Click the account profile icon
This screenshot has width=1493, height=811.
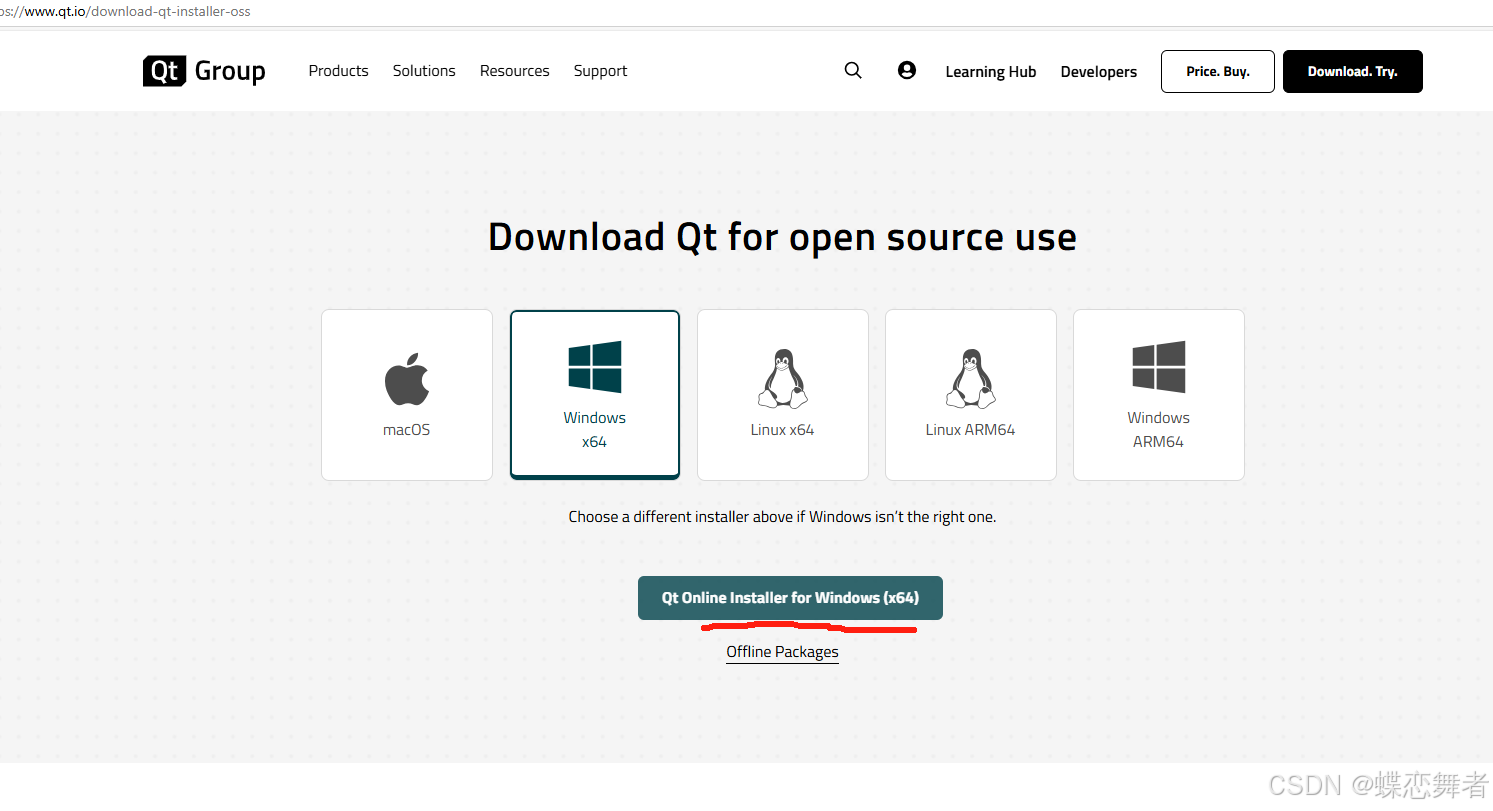tap(906, 70)
